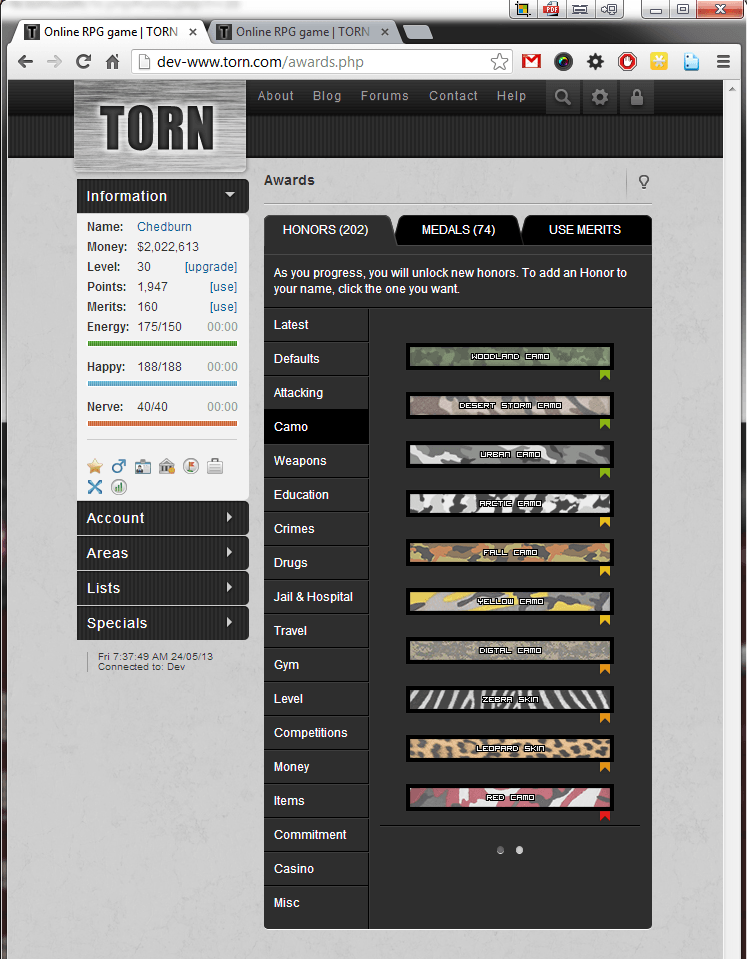Open the settings gear in TORN header
The height and width of the screenshot is (959, 747).
coord(600,97)
